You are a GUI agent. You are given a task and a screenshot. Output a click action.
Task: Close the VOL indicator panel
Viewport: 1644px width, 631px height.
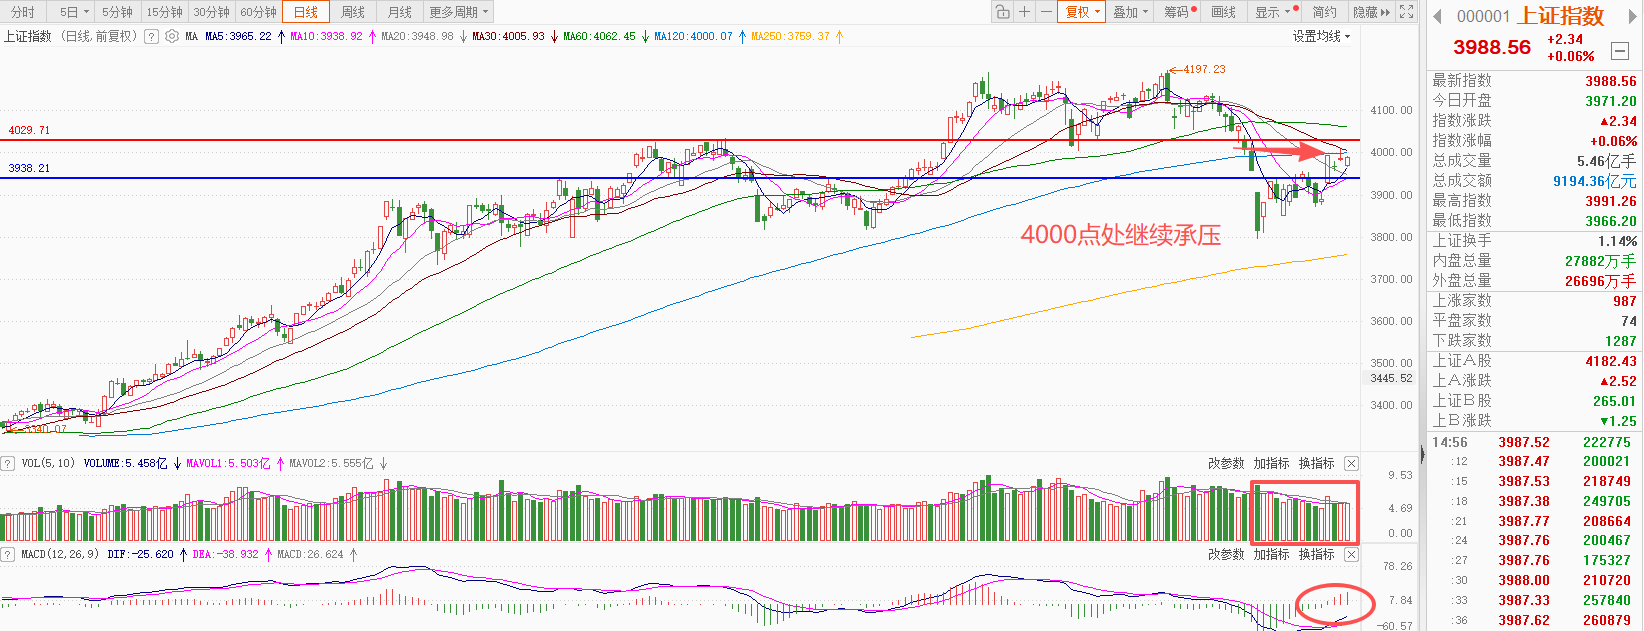coord(1351,463)
